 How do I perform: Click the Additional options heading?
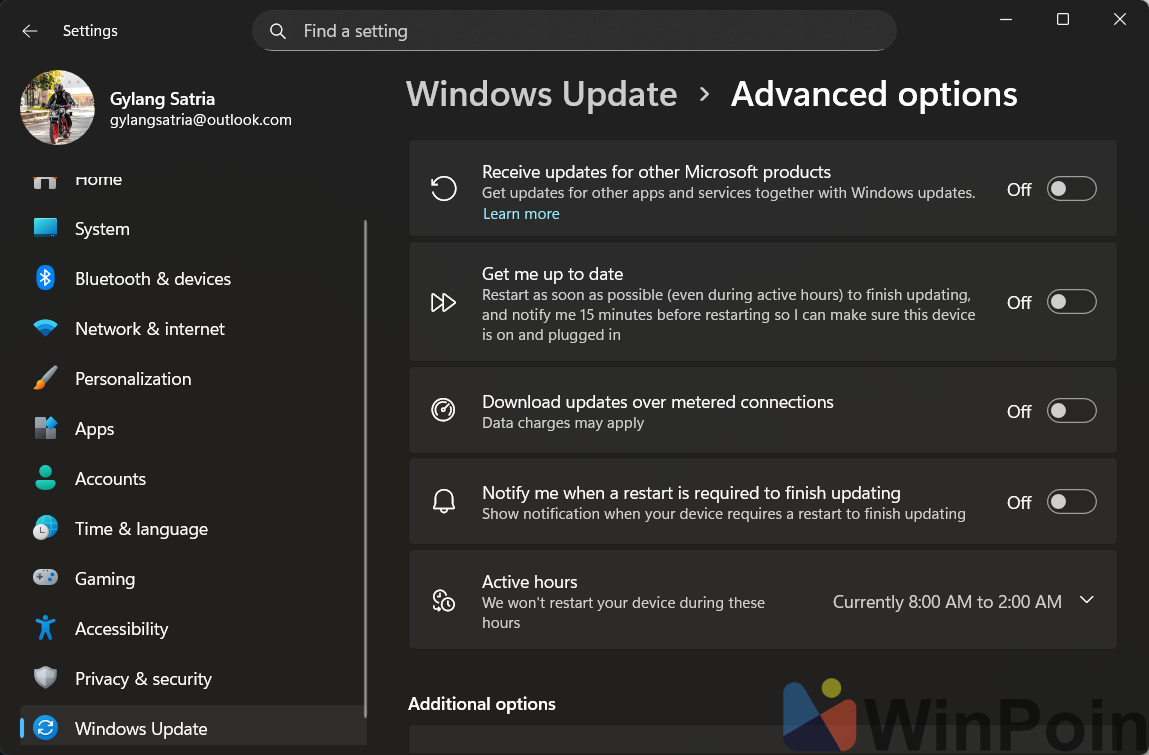481,704
